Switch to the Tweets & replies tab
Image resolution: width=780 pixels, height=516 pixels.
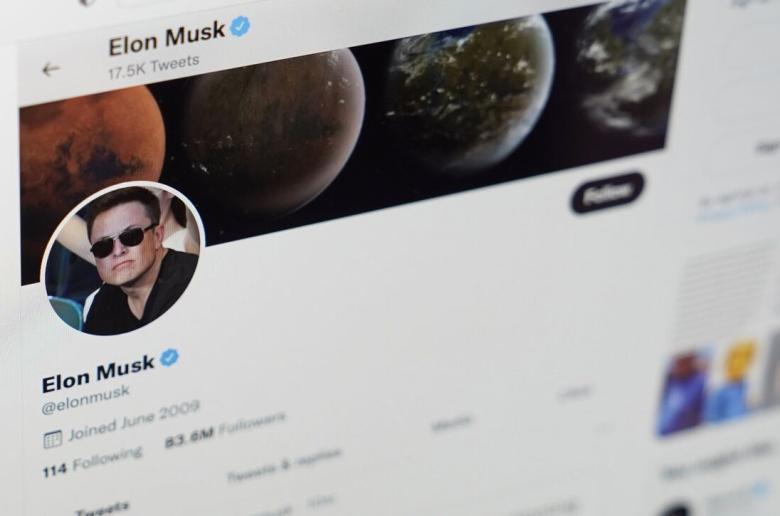(285, 466)
